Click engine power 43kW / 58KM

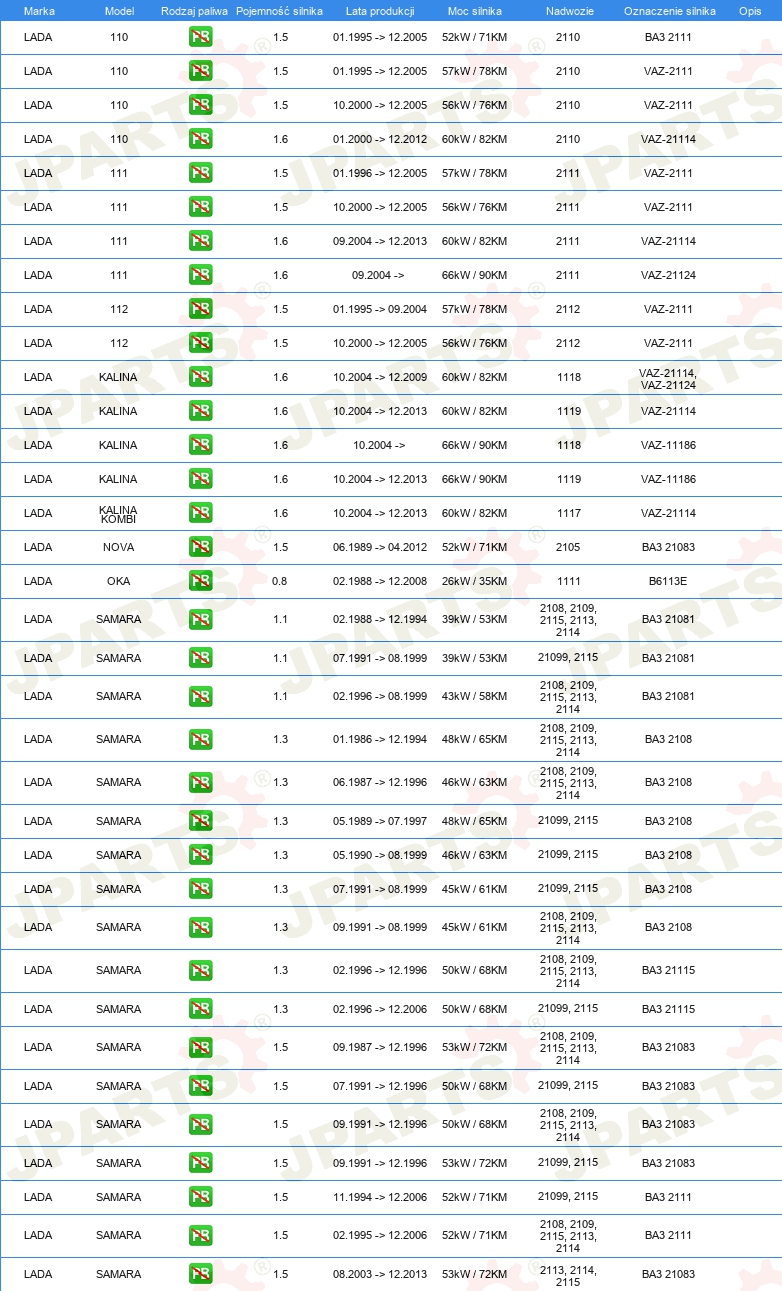coord(475,697)
